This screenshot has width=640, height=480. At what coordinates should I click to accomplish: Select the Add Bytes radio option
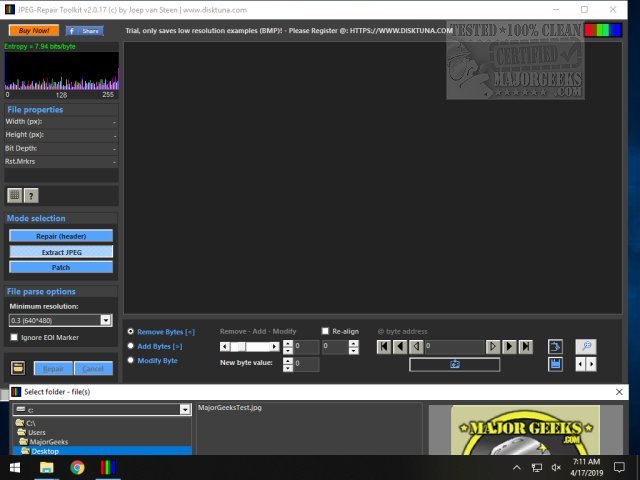click(x=131, y=346)
